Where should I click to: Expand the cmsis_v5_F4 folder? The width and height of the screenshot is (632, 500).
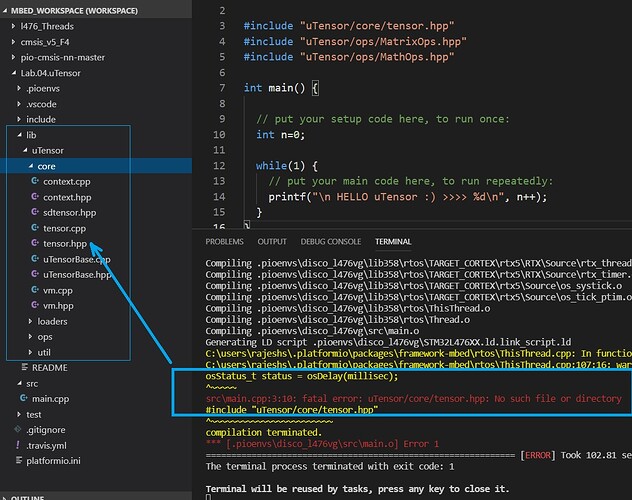(x=13, y=42)
